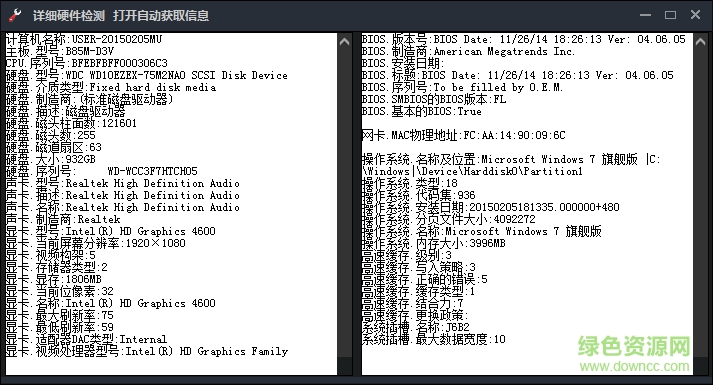Select video memory line 1806MB

[53, 279]
